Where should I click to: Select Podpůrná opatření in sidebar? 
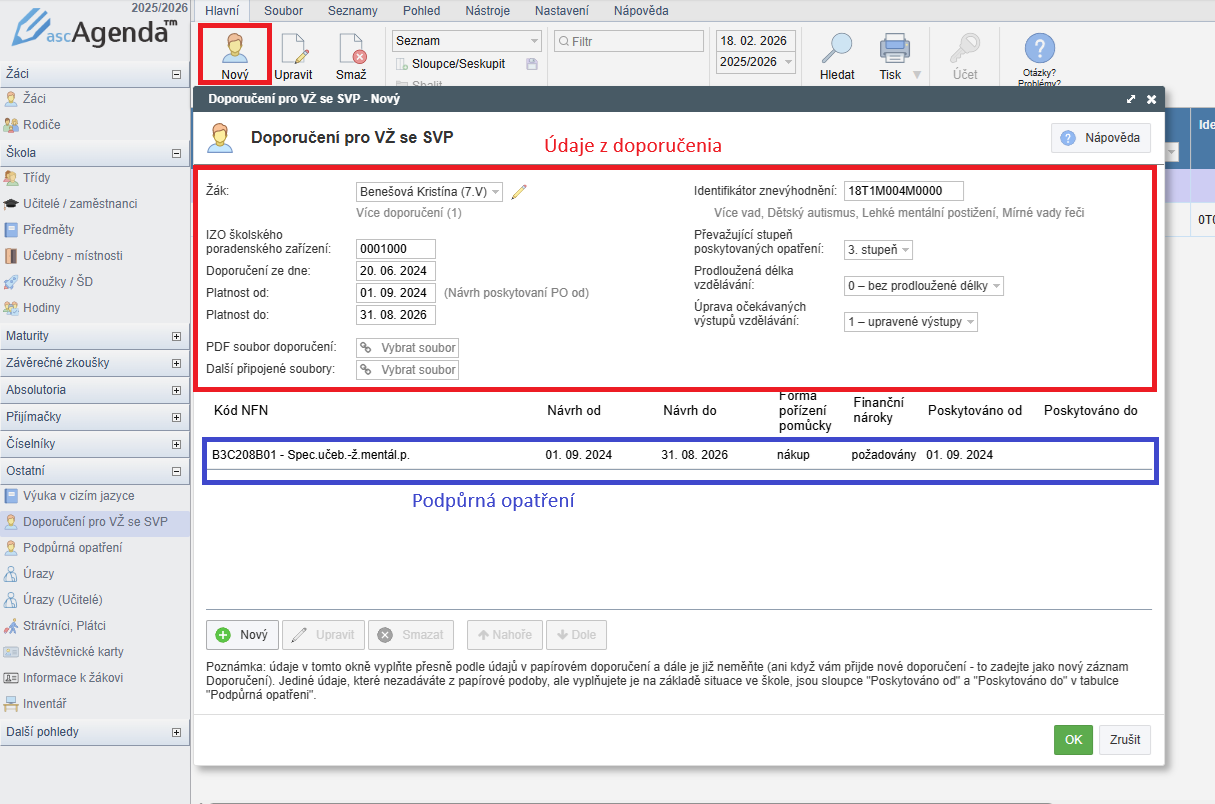[x=73, y=548]
